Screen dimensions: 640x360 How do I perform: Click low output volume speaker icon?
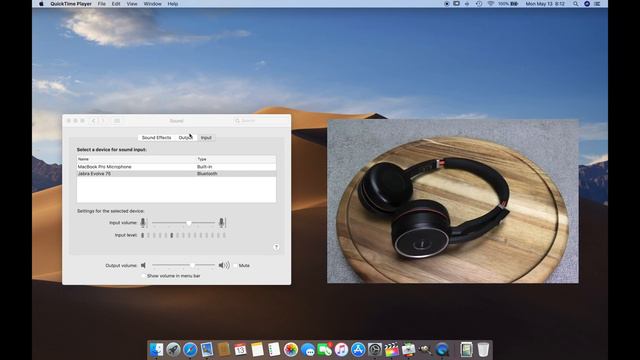pos(143,265)
